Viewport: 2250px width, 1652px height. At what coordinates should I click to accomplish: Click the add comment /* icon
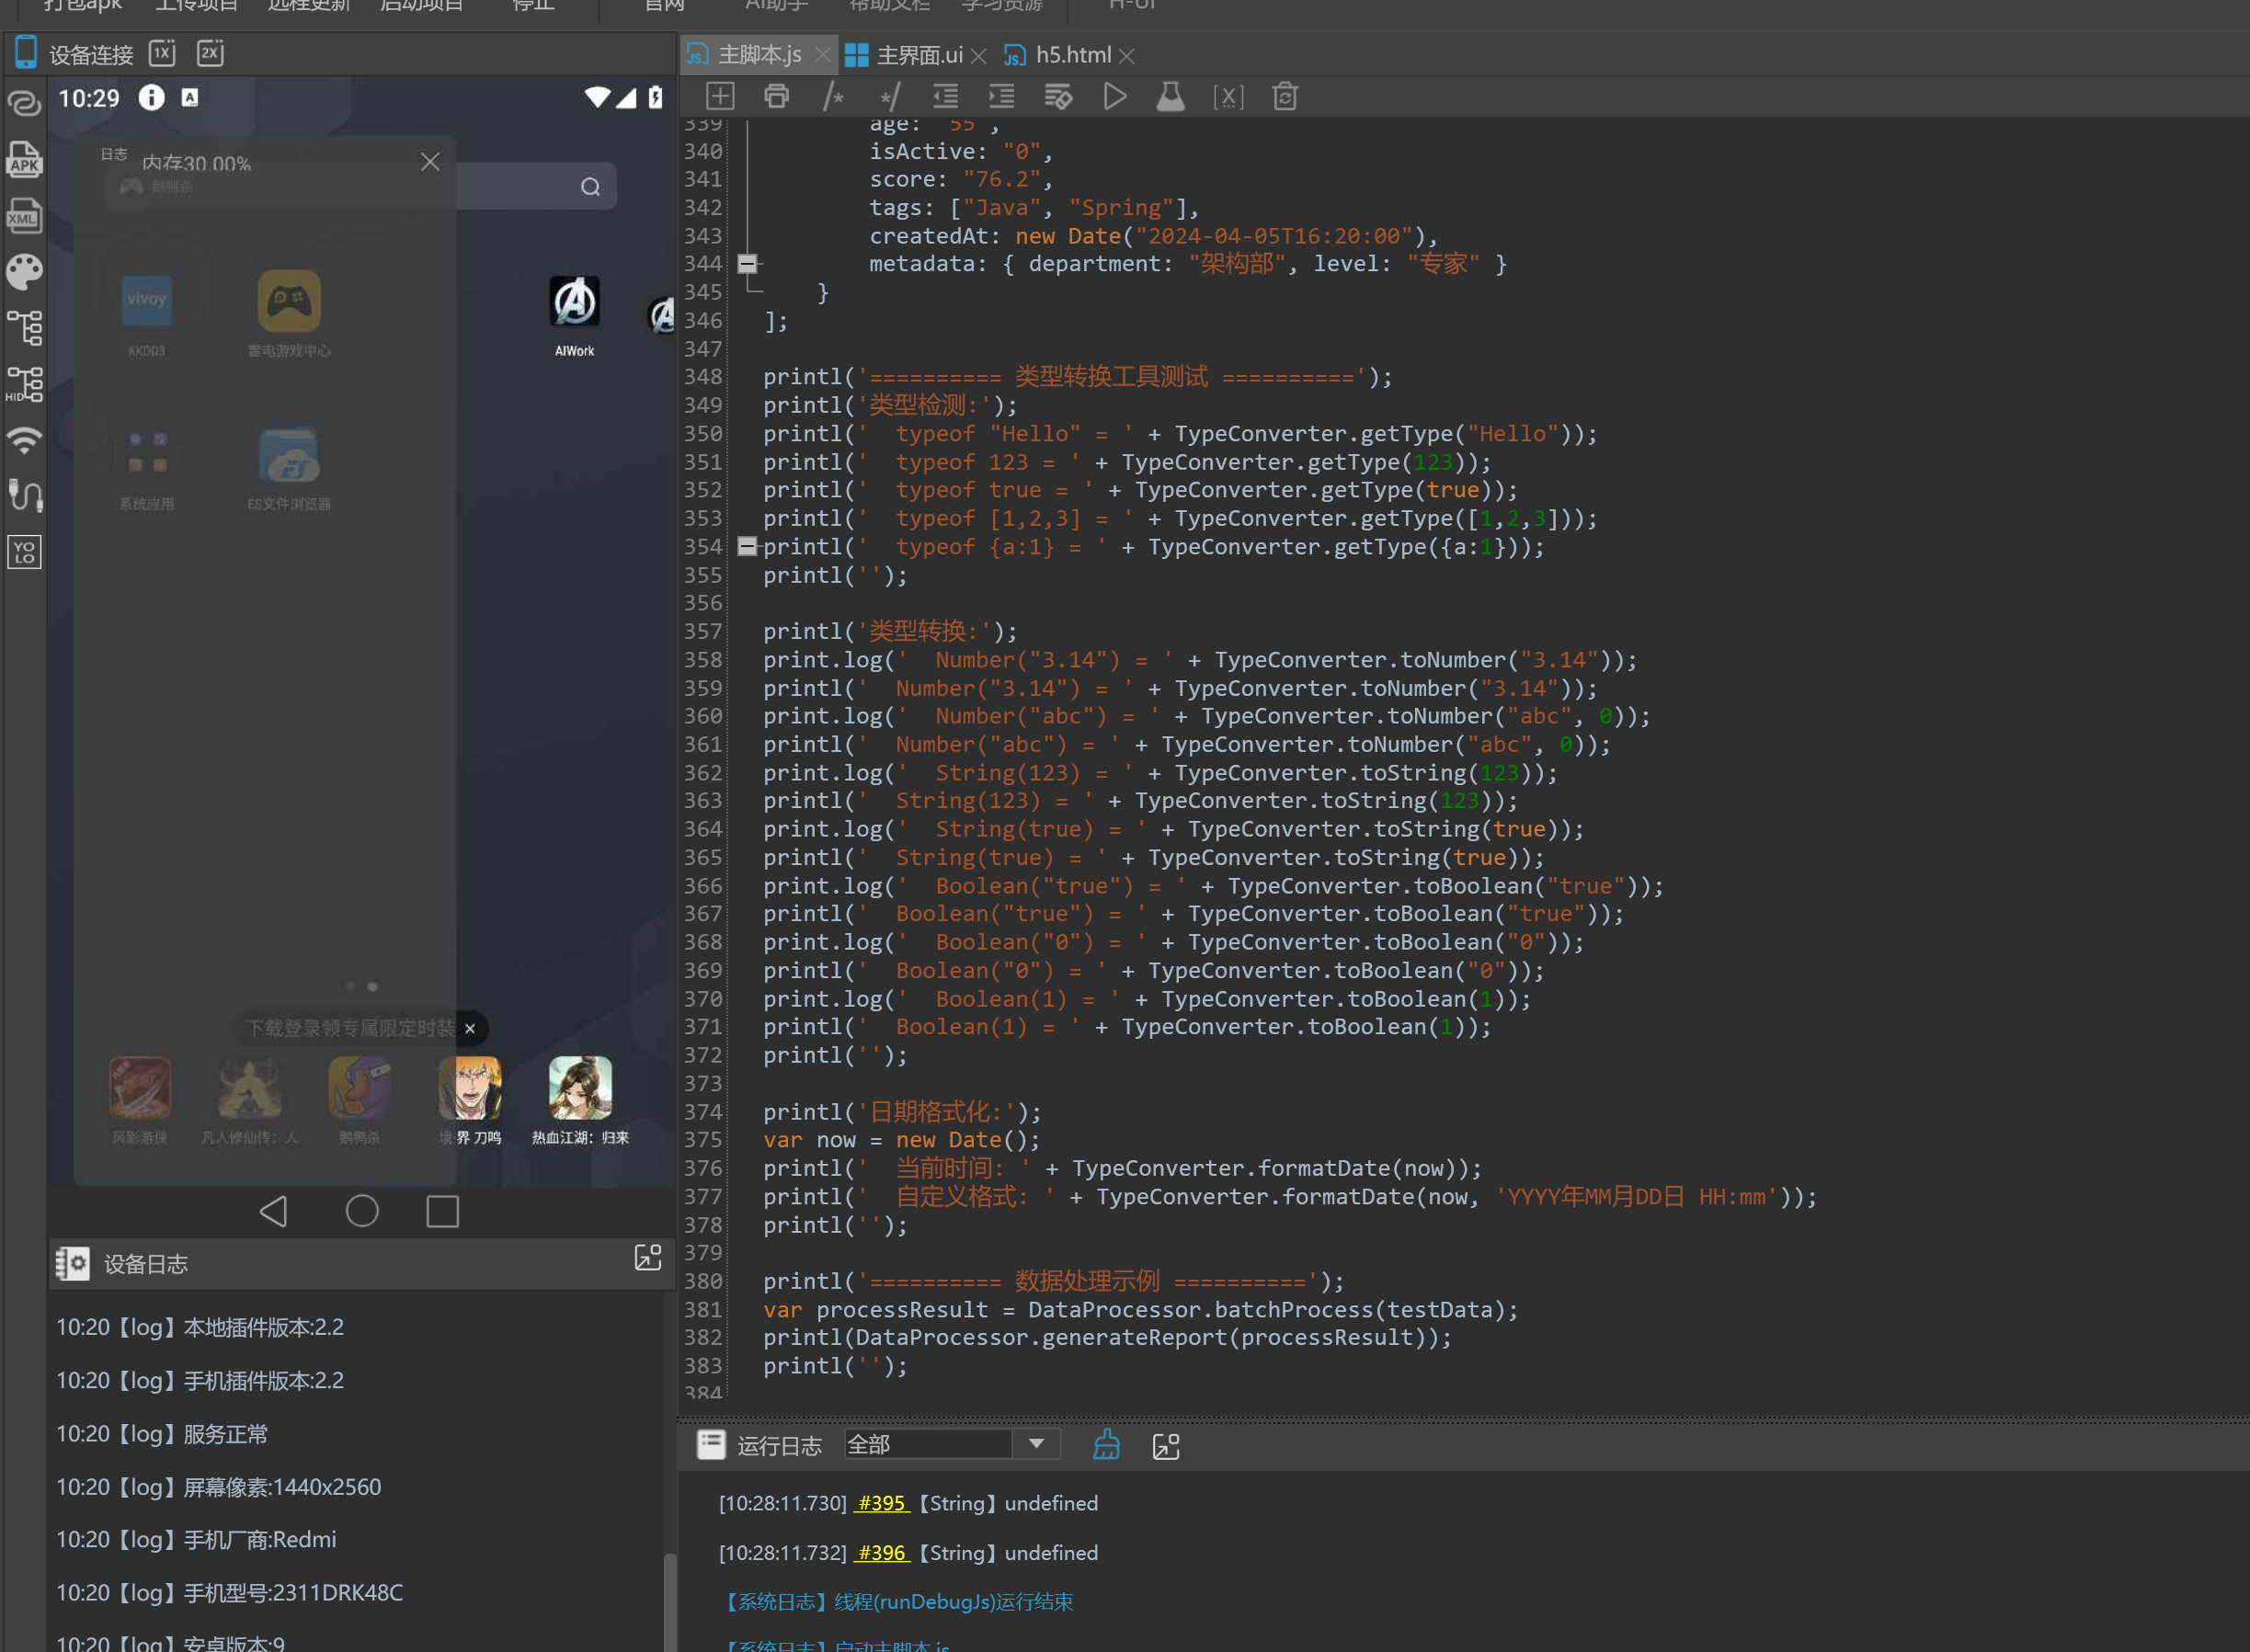(x=833, y=97)
